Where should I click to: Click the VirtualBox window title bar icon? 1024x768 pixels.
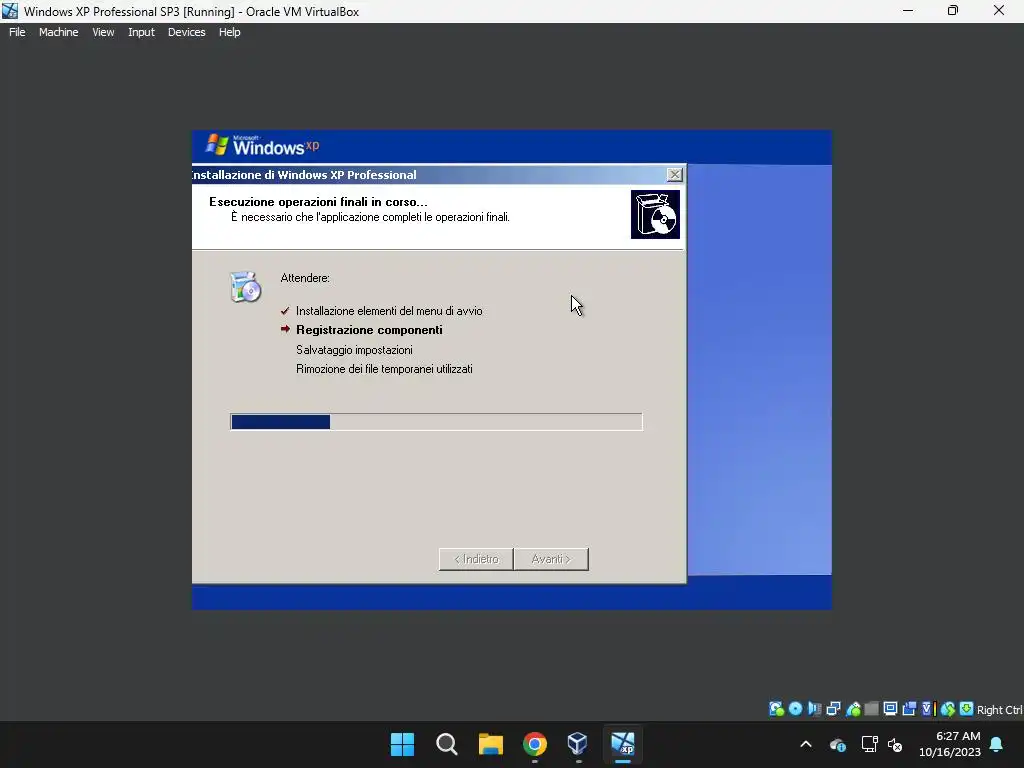pyautogui.click(x=10, y=11)
